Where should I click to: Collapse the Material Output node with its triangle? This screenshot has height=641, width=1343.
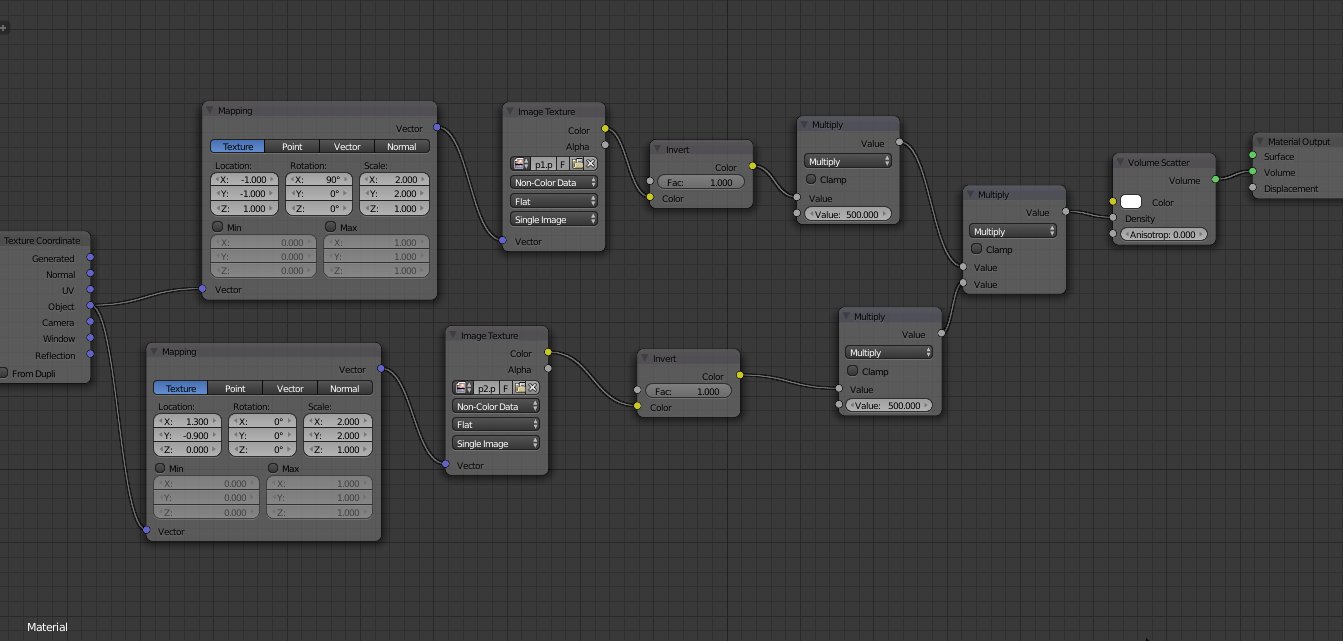tap(1260, 142)
